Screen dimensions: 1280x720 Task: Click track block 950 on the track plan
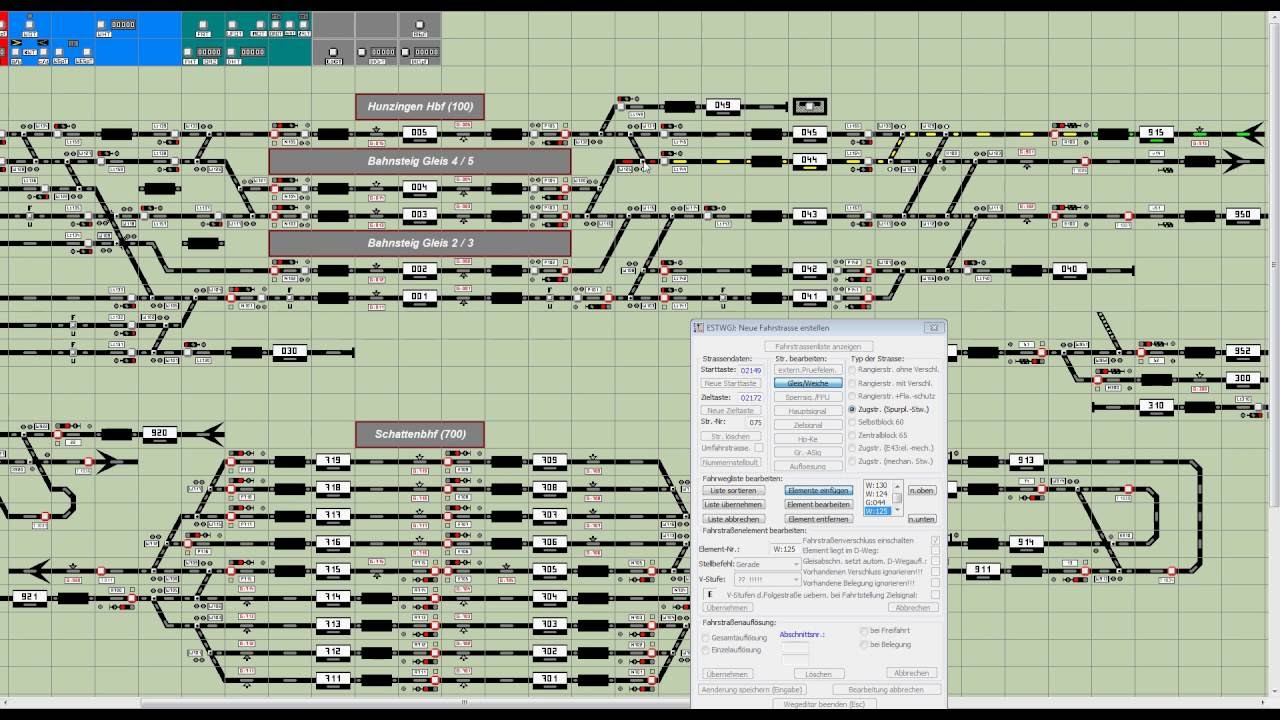[1243, 215]
